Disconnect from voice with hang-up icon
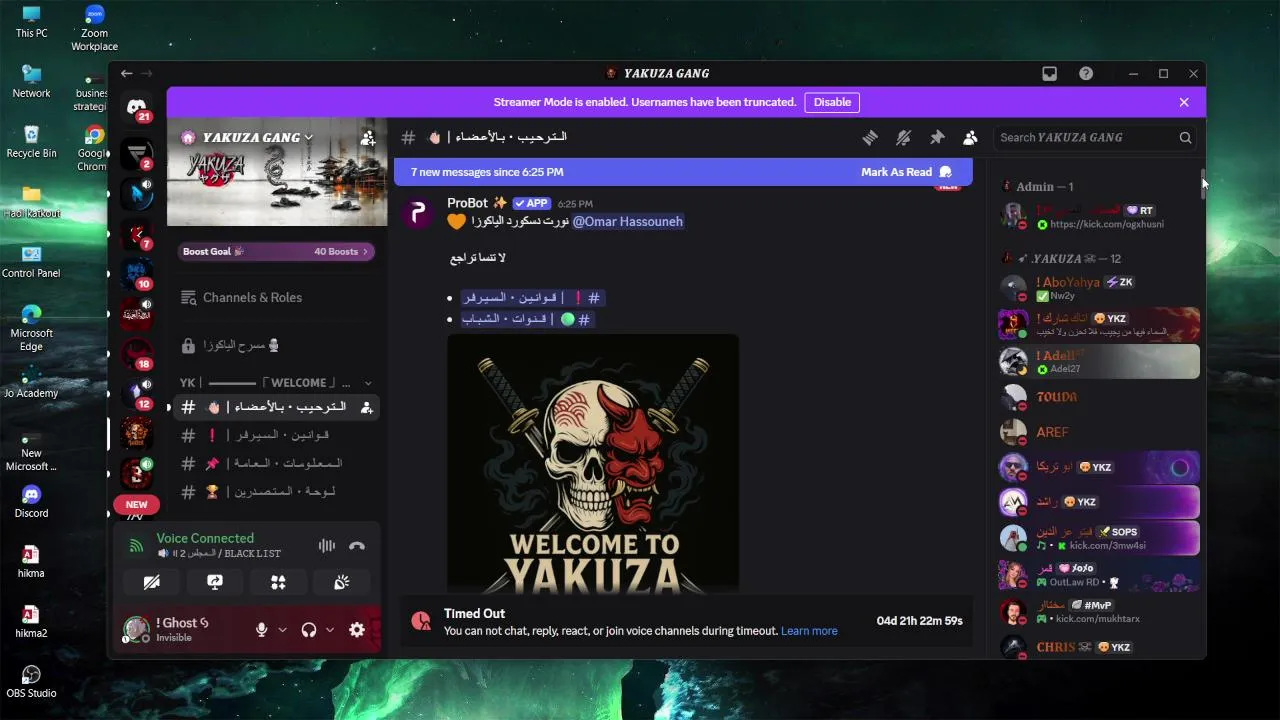 [x=357, y=546]
